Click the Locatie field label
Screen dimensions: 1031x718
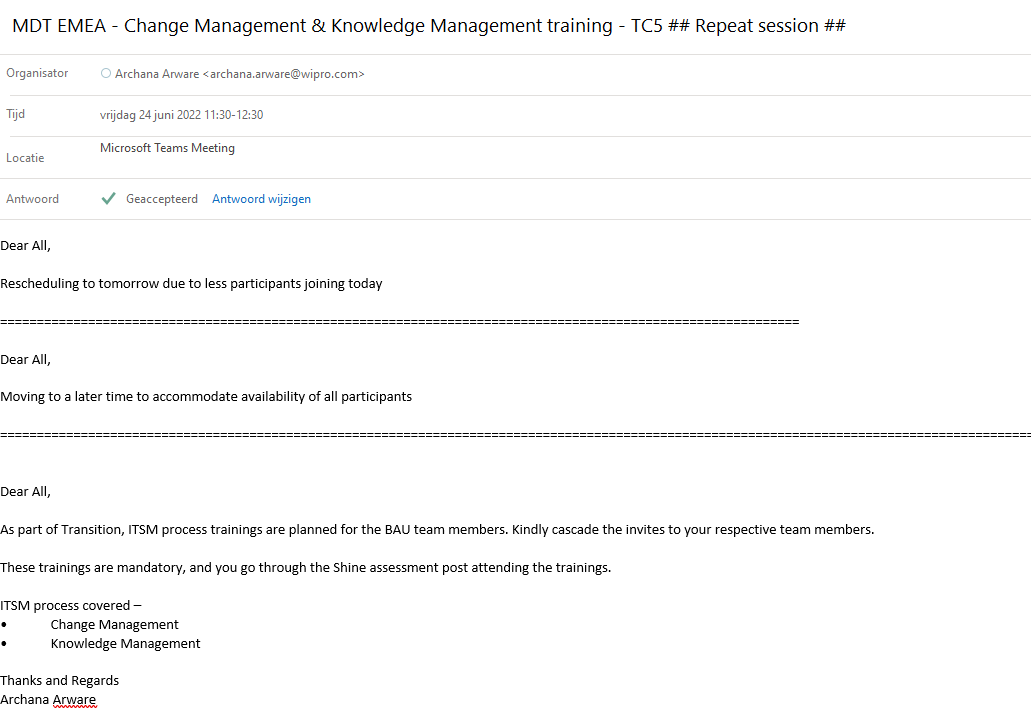pos(25,158)
